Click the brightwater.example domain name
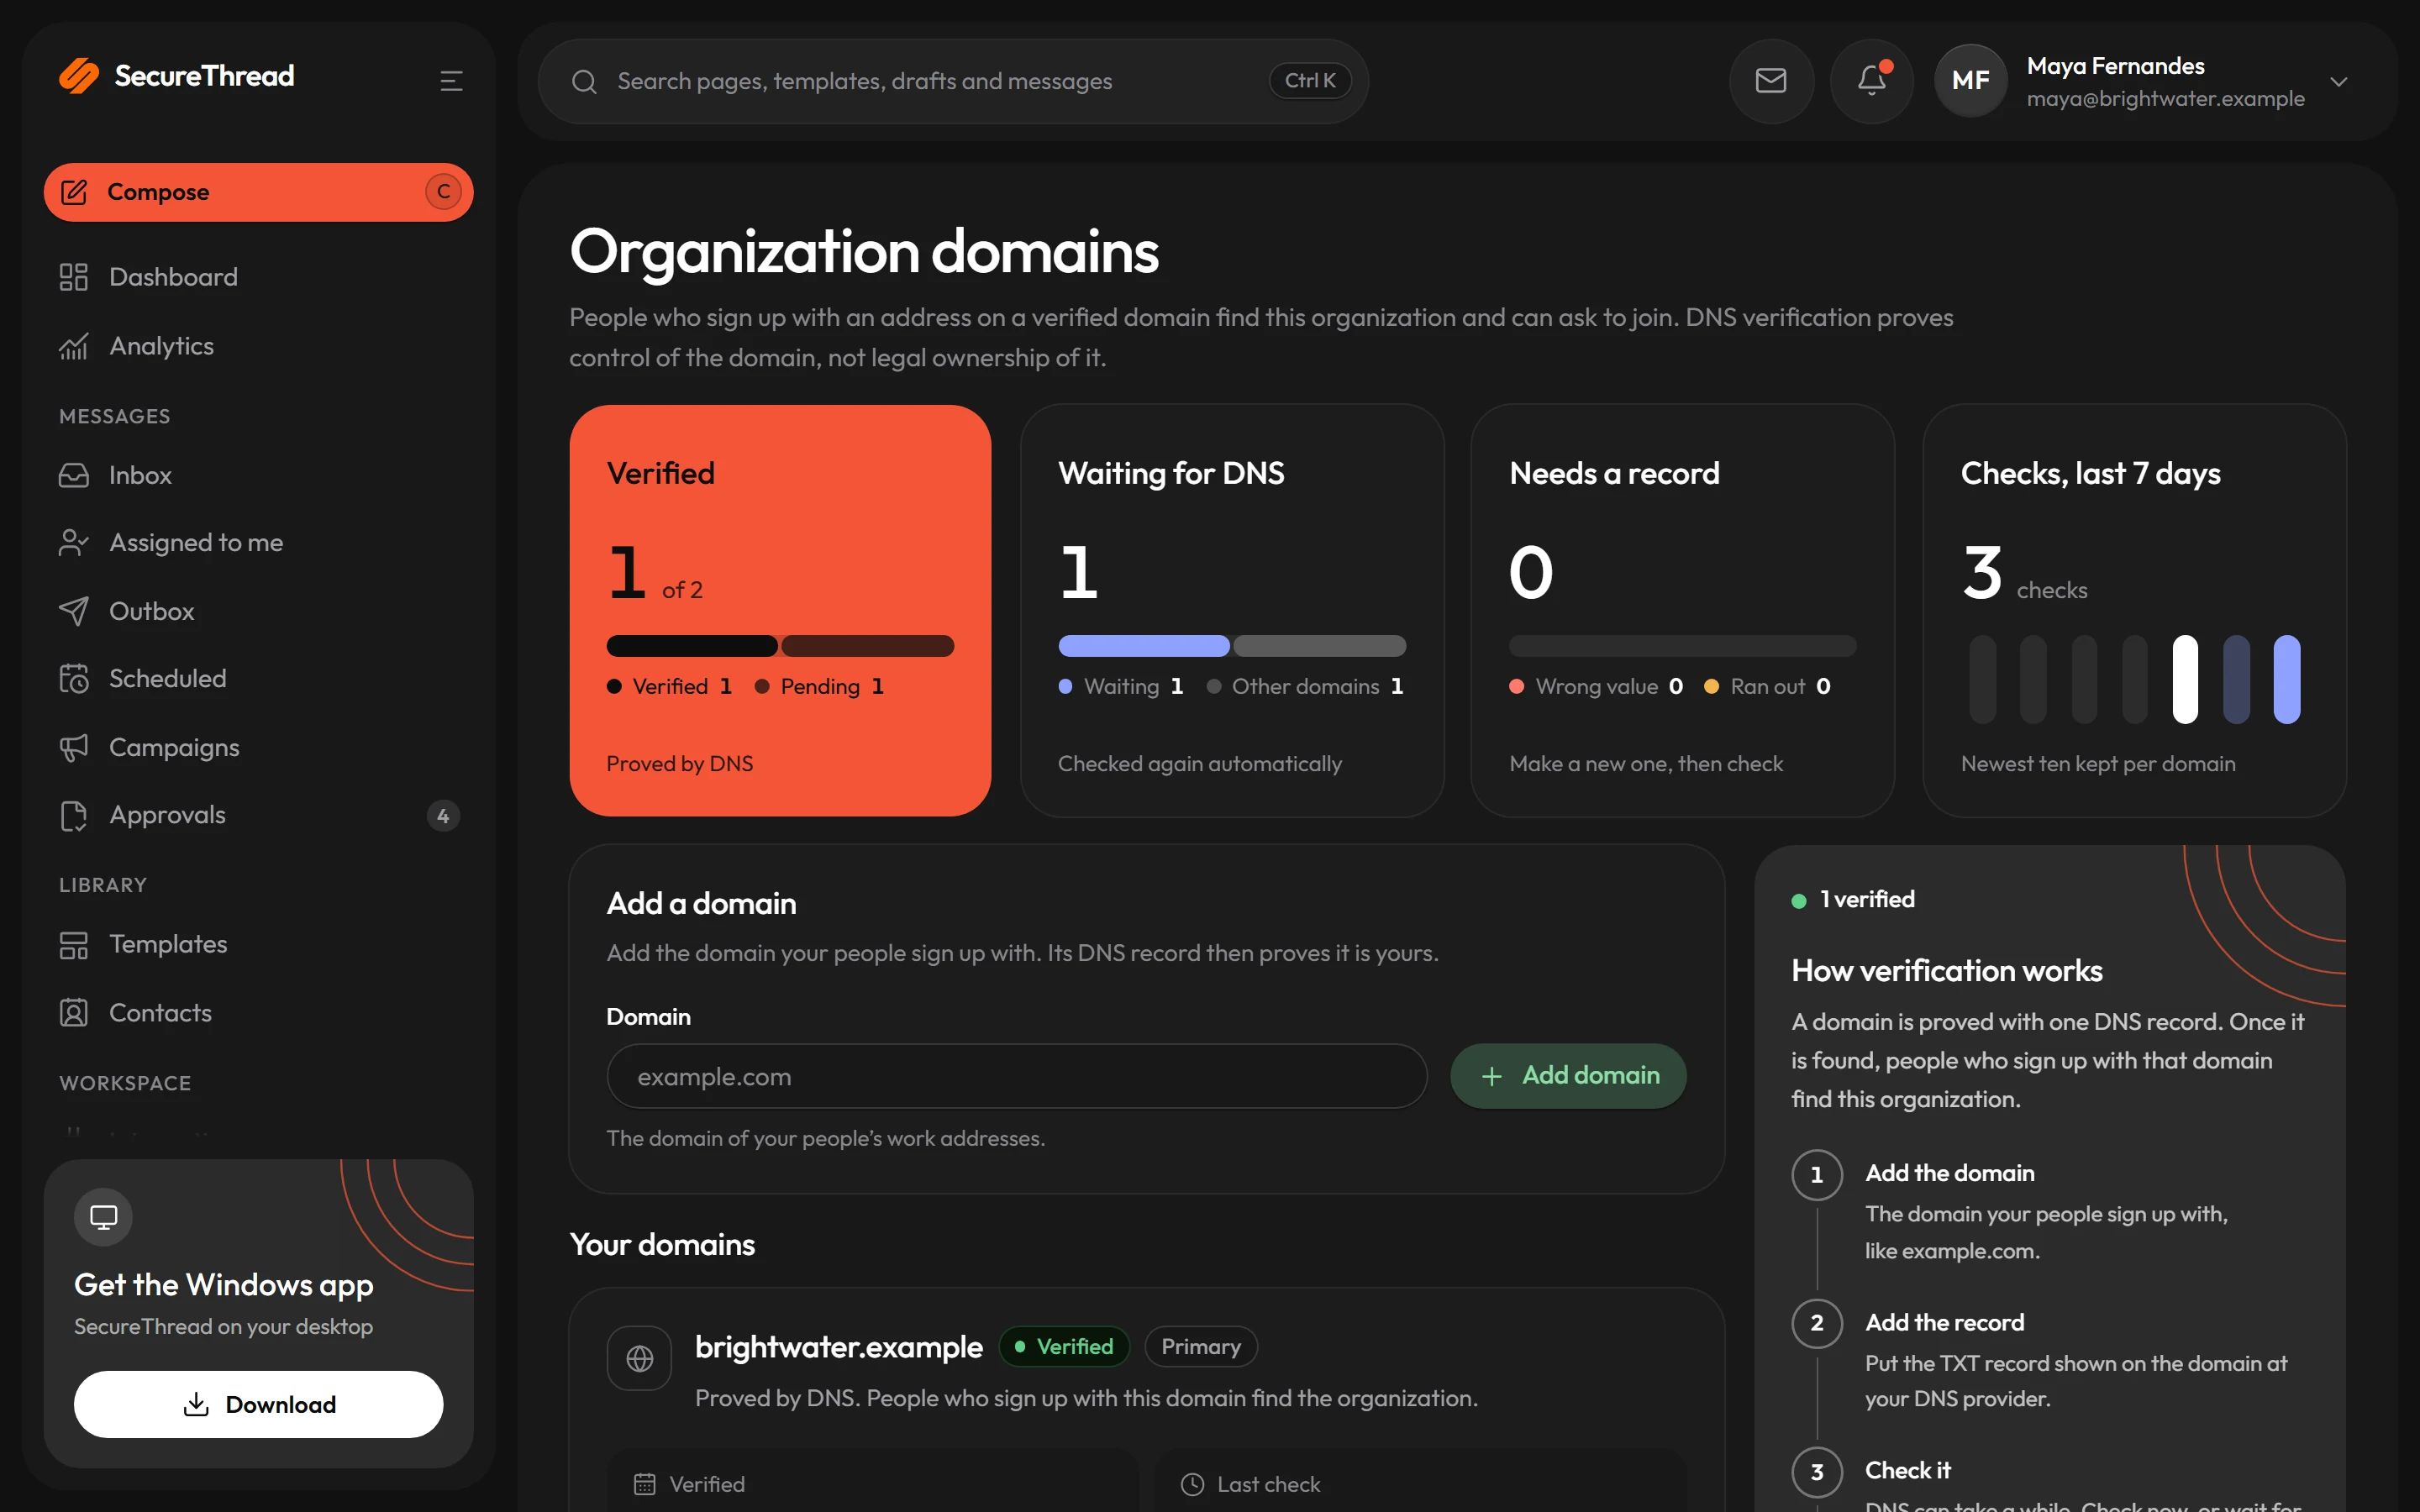The width and height of the screenshot is (2420, 1512). click(839, 1347)
